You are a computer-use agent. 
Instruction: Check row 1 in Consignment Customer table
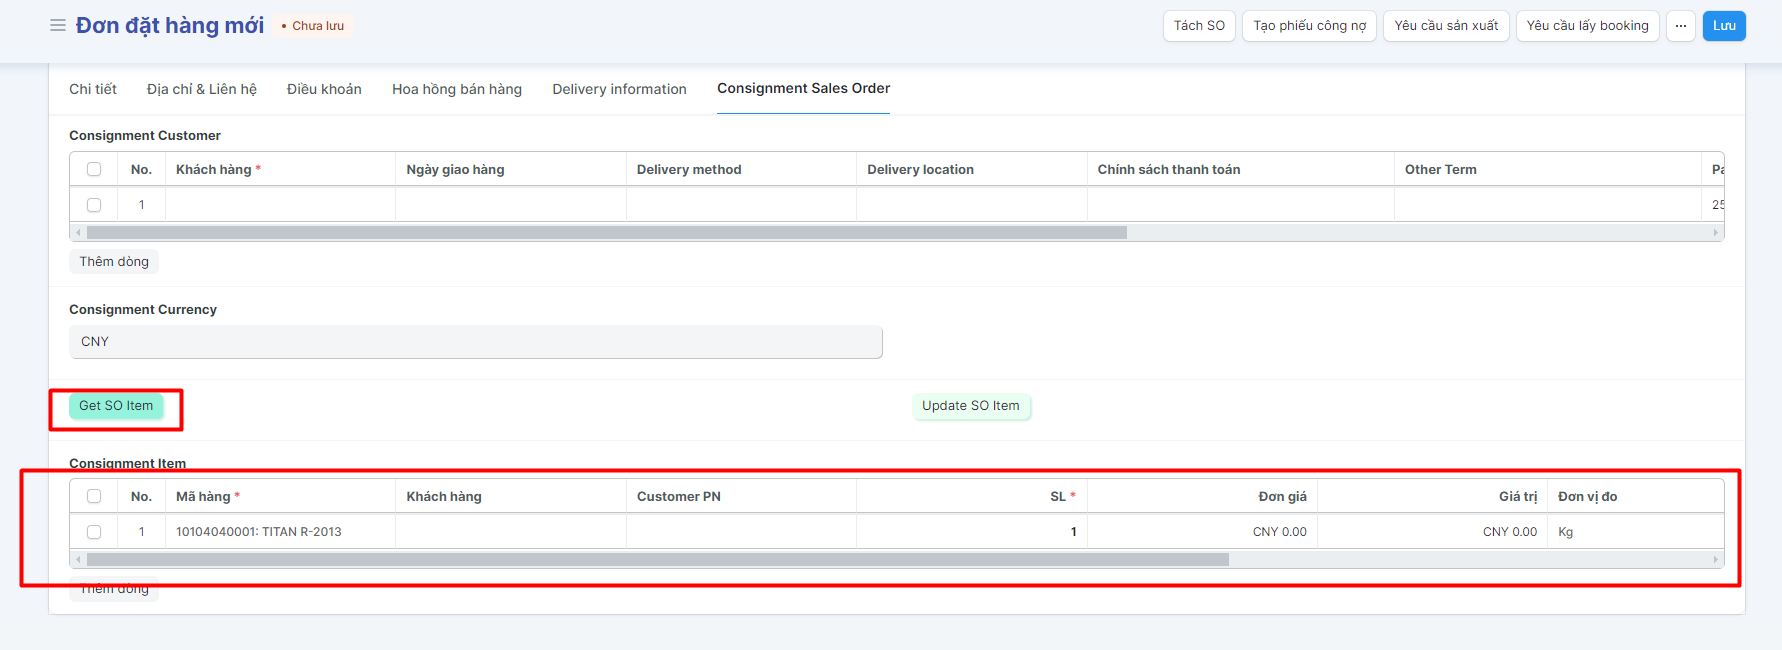pyautogui.click(x=94, y=205)
